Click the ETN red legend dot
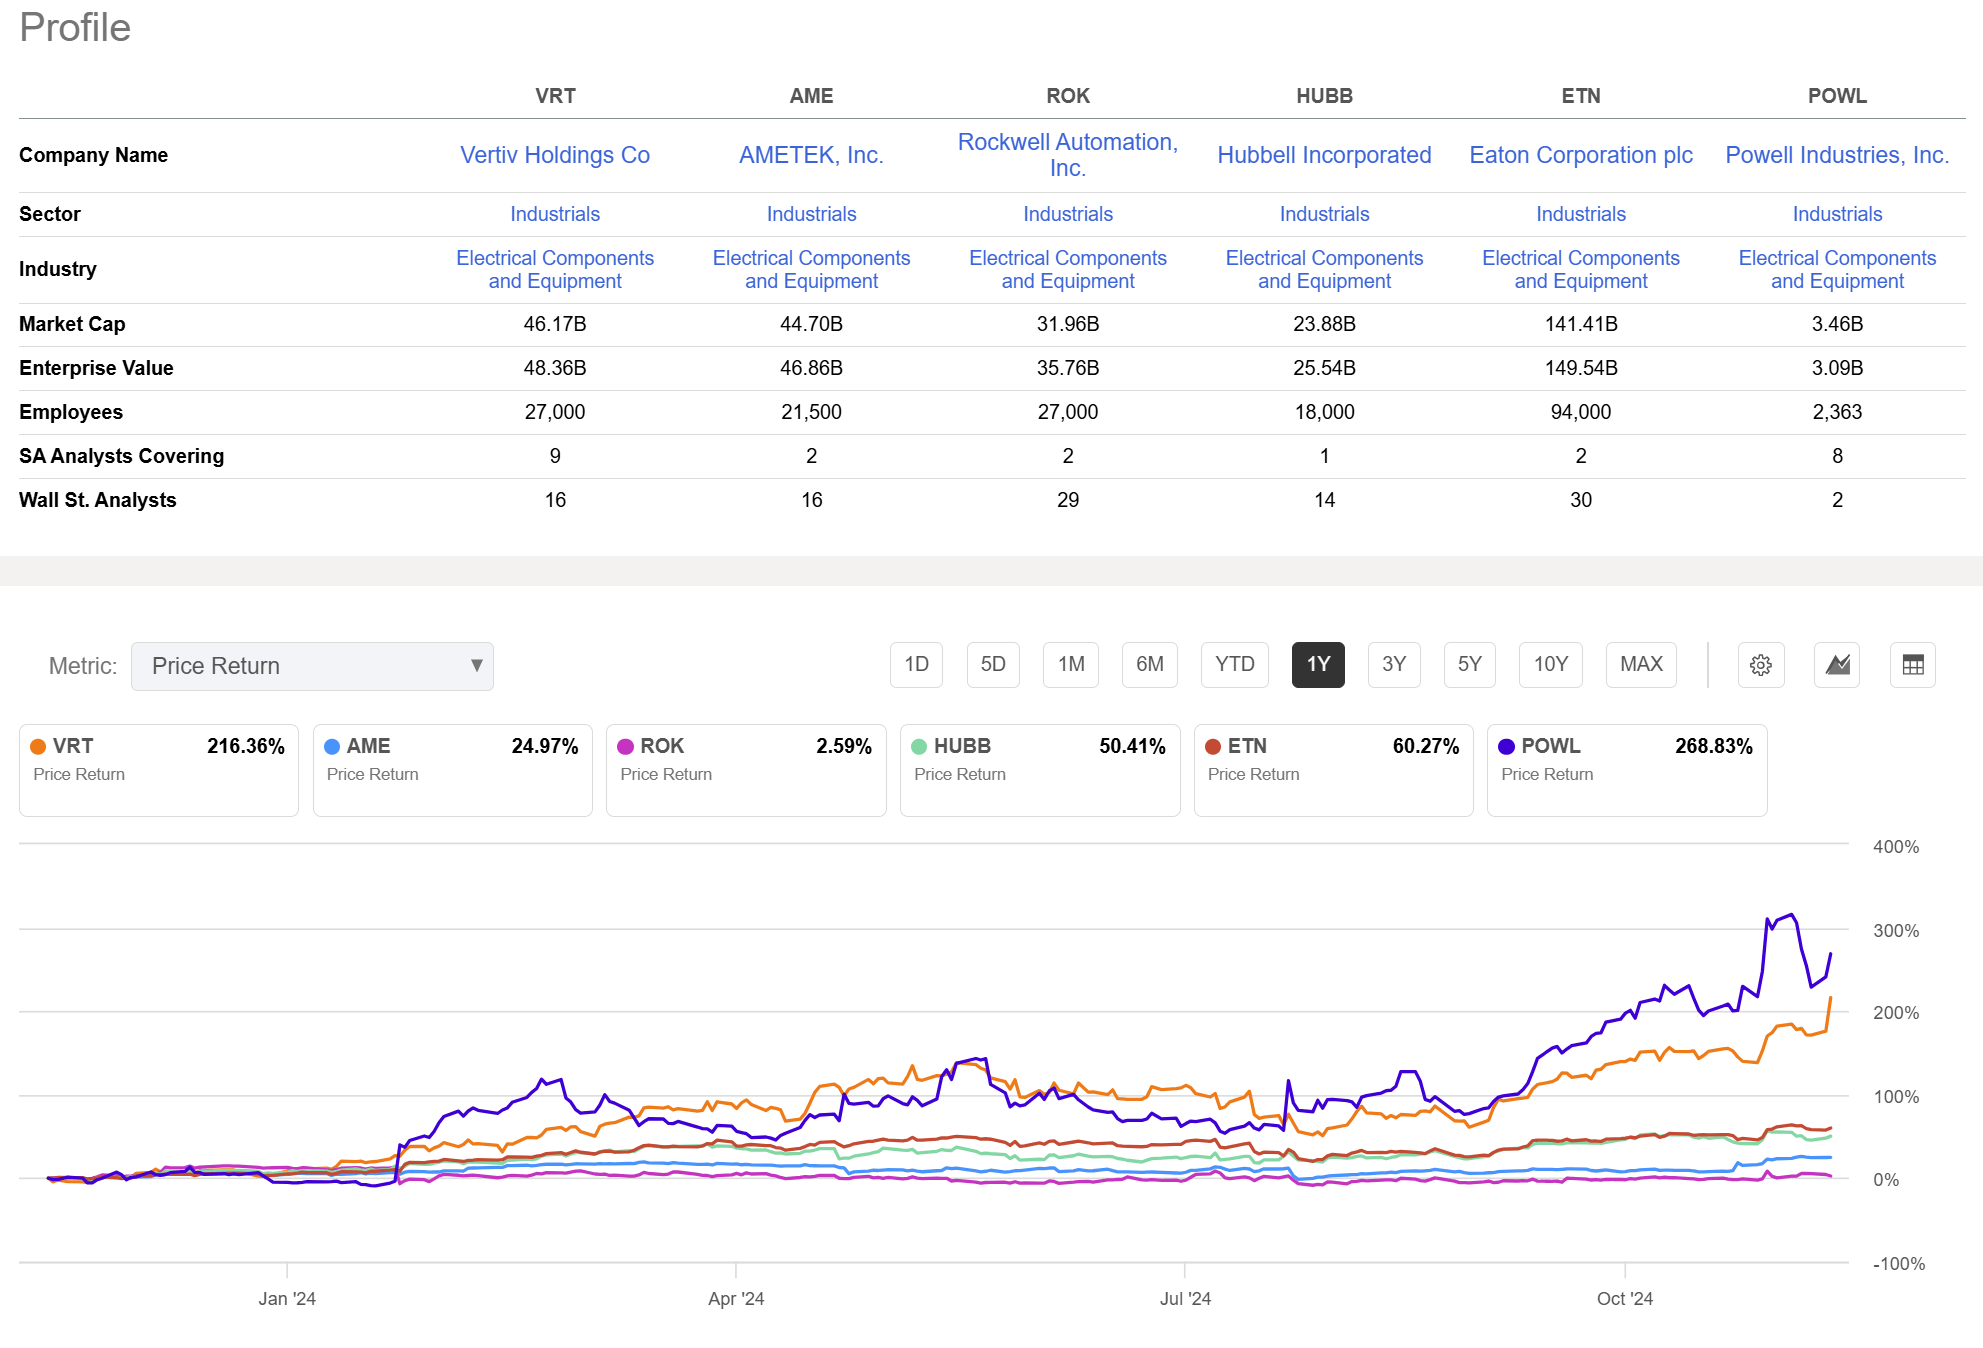This screenshot has height=1348, width=1983. pyautogui.click(x=1212, y=746)
